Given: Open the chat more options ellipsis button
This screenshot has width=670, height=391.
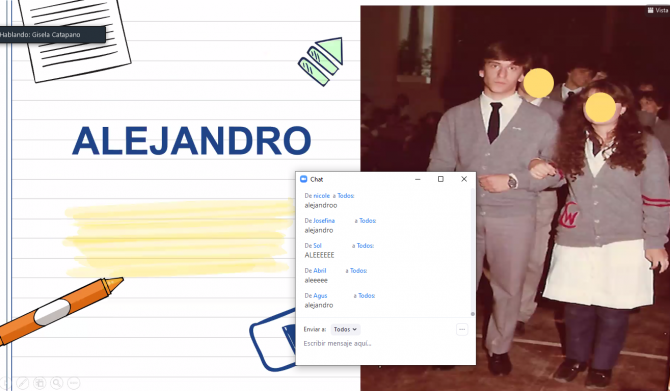Looking at the screenshot, I should (x=462, y=329).
